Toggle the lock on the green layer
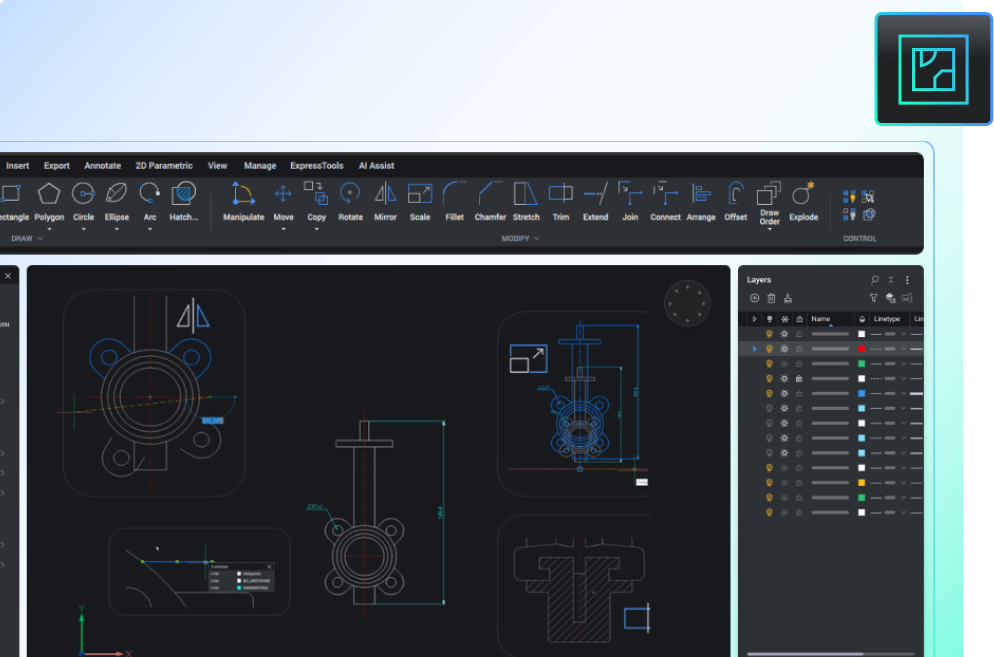 tap(799, 363)
